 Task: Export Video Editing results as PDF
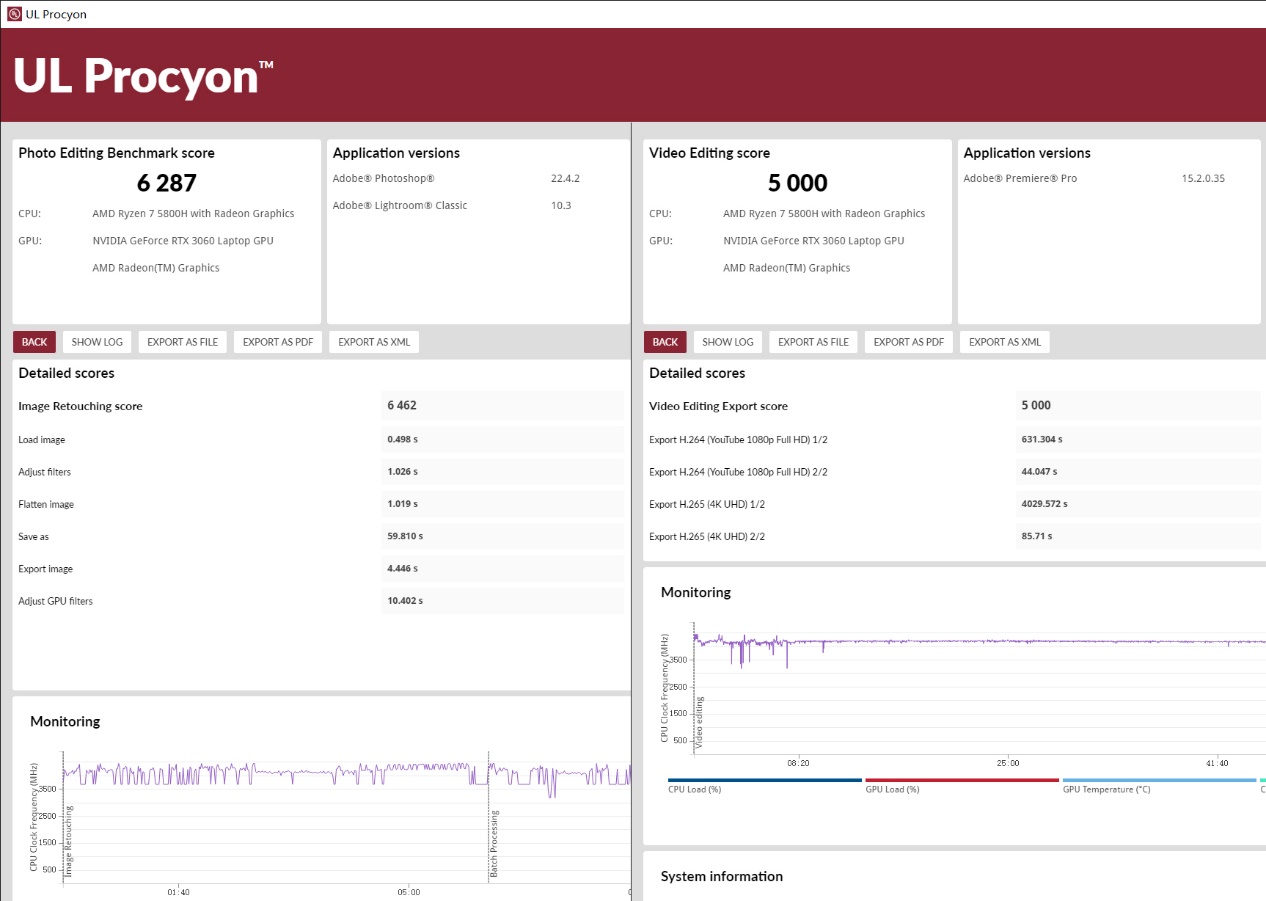pyautogui.click(x=908, y=342)
